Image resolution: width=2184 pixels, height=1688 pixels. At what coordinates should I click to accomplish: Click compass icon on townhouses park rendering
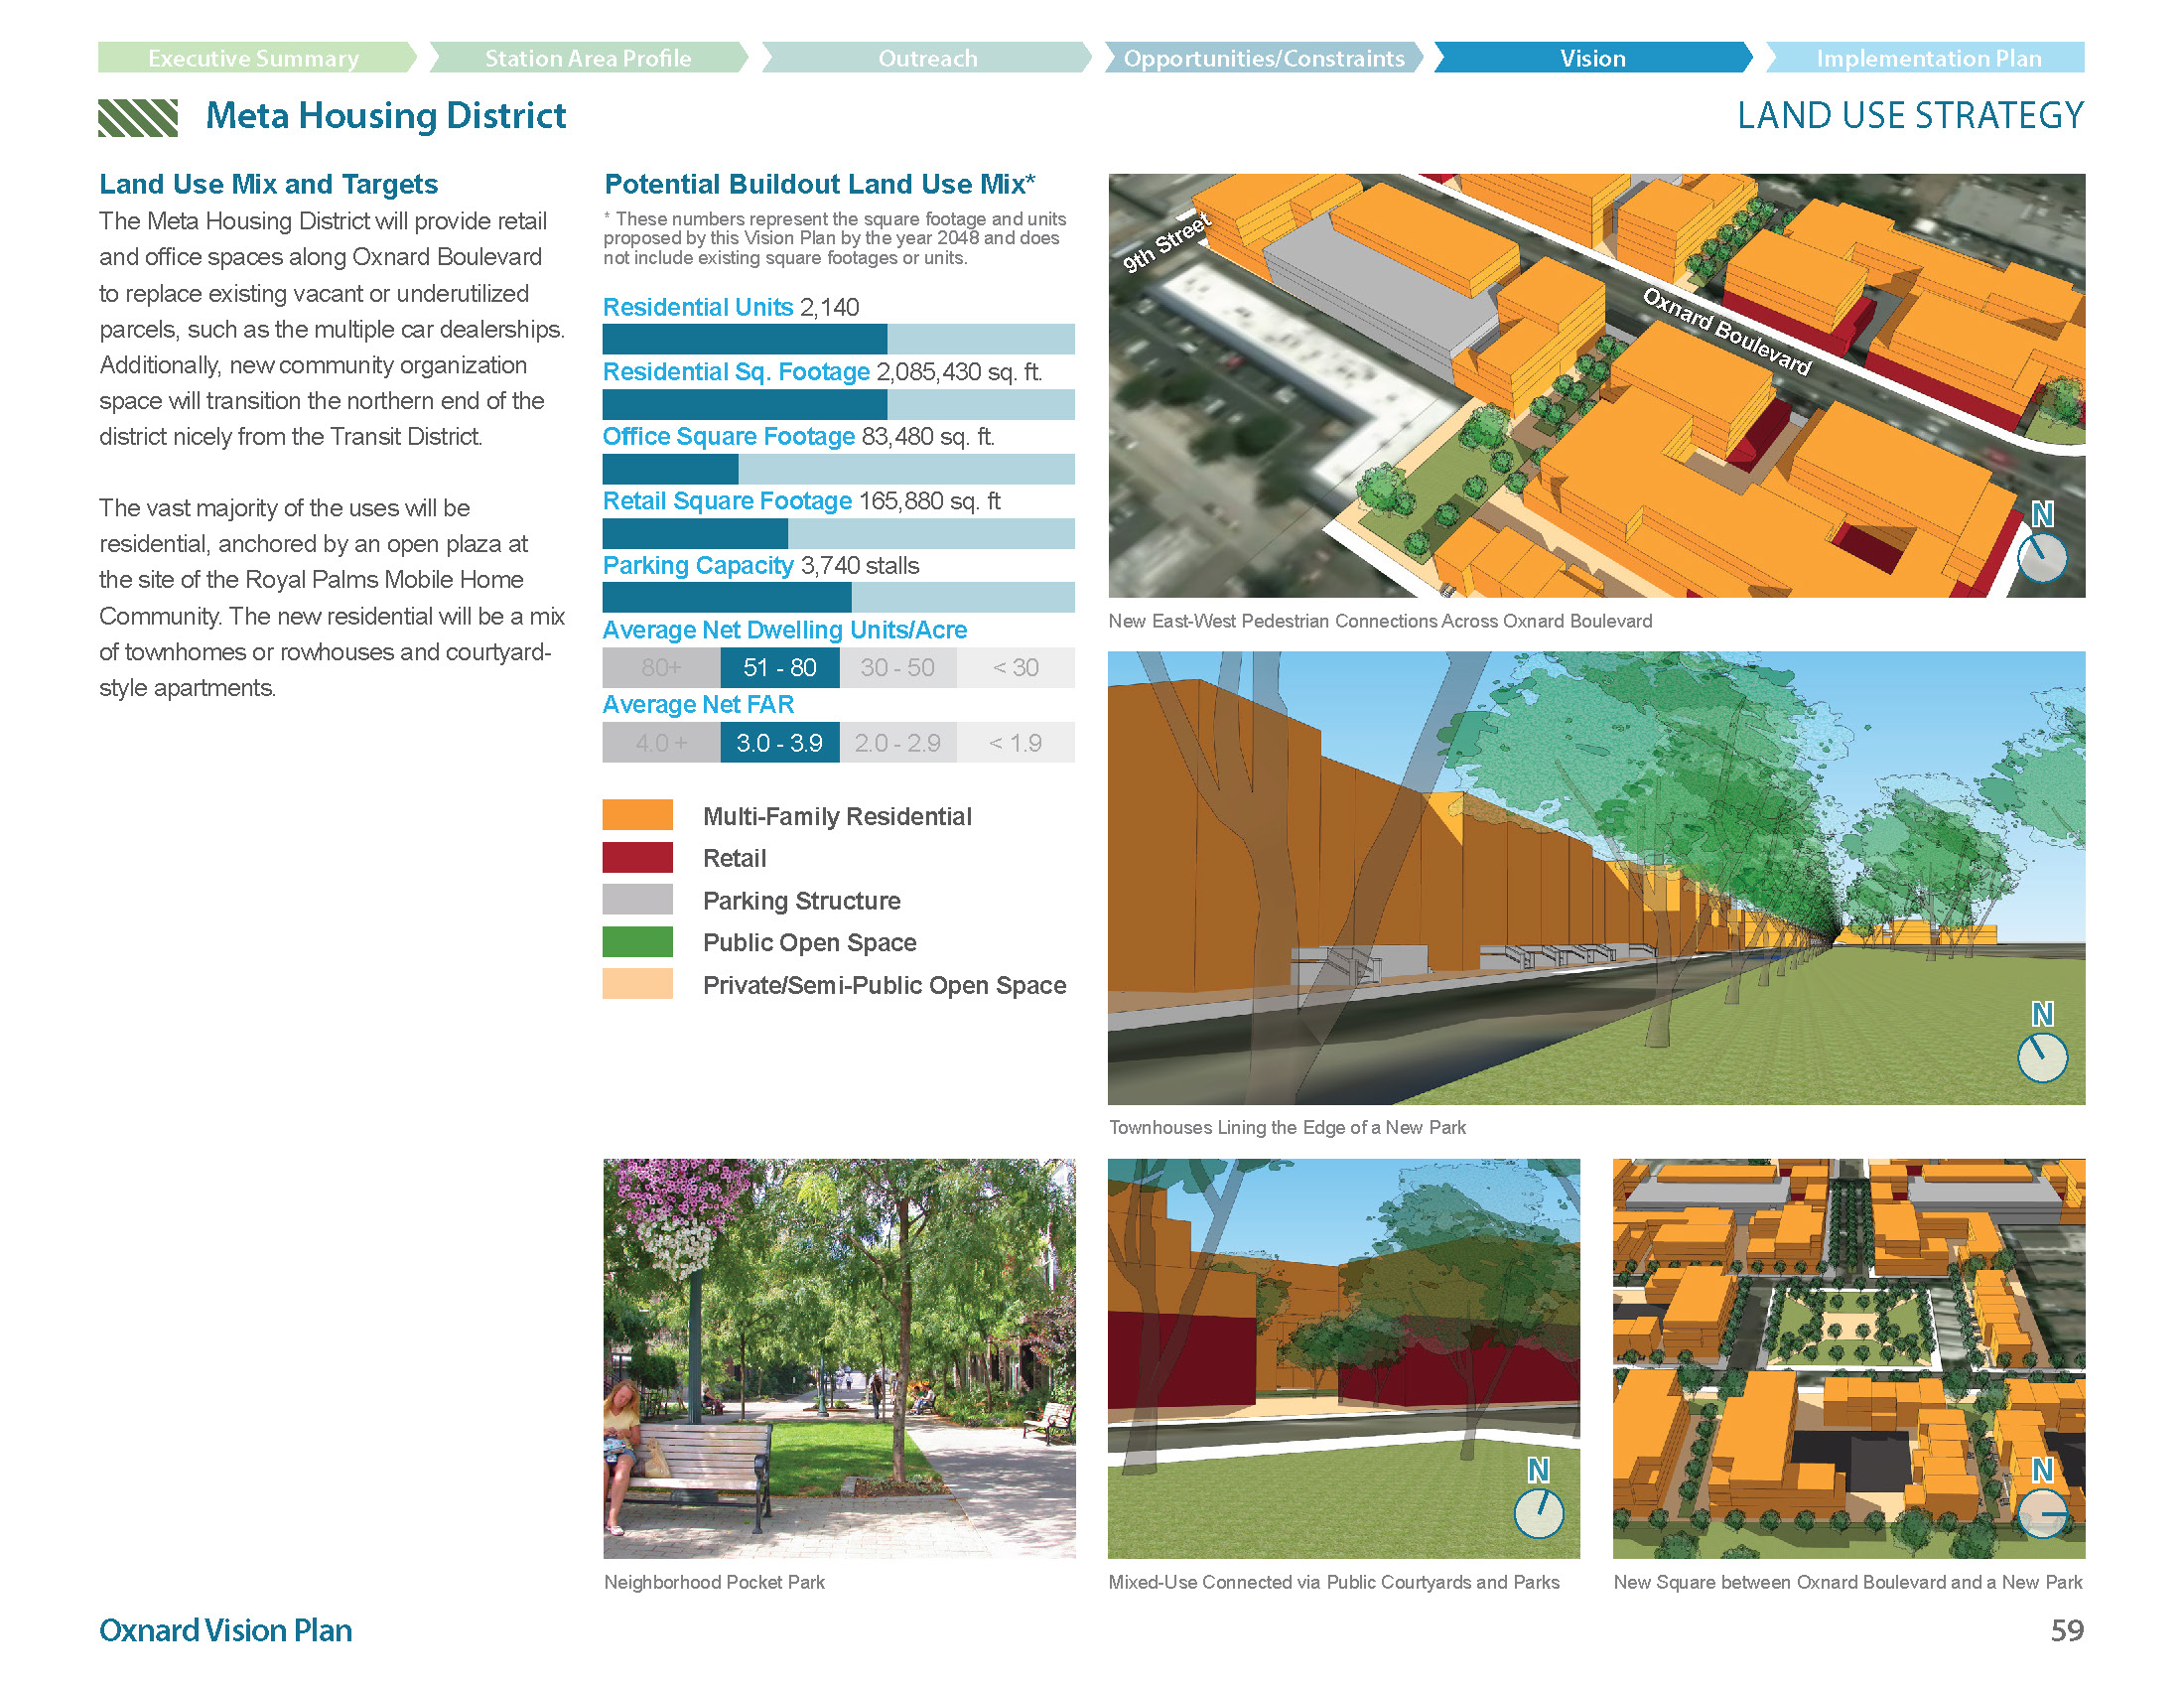tap(2041, 1057)
